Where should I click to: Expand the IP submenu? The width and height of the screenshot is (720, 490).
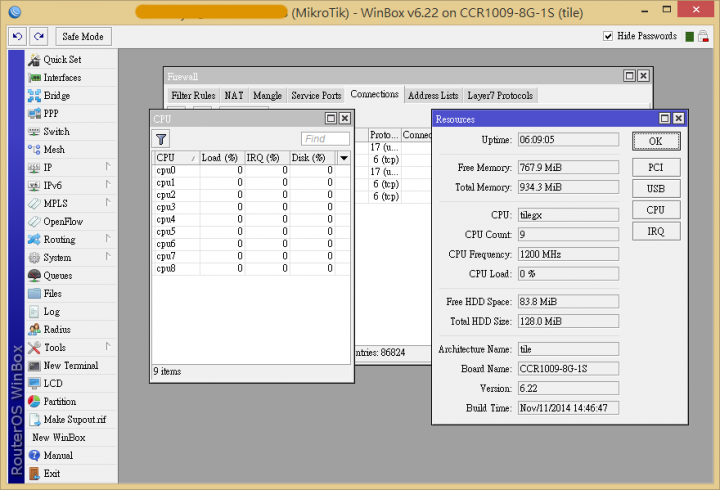pos(108,166)
